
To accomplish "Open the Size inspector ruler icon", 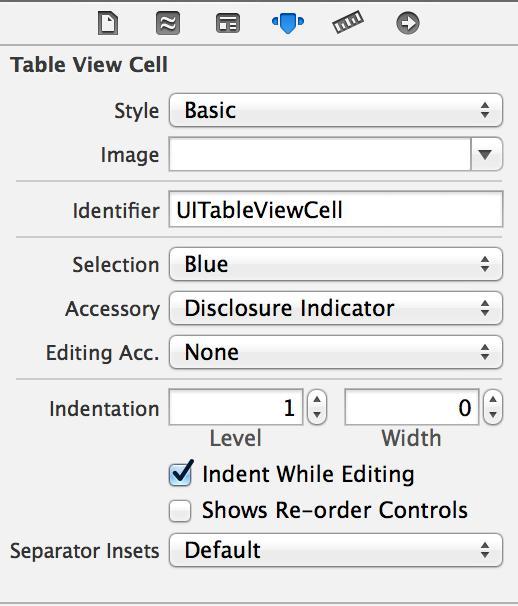I will click(348, 22).
